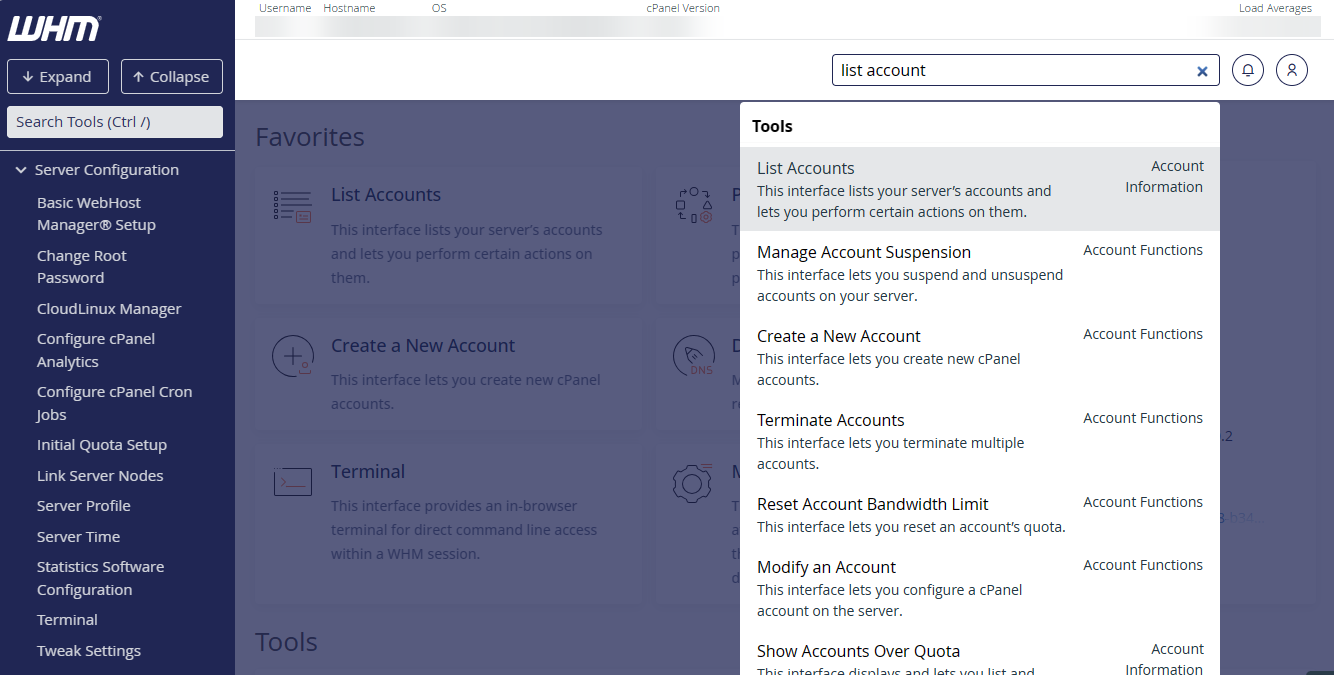Open the Terminal favorite card title
The height and width of the screenshot is (675, 1334).
[x=368, y=472]
